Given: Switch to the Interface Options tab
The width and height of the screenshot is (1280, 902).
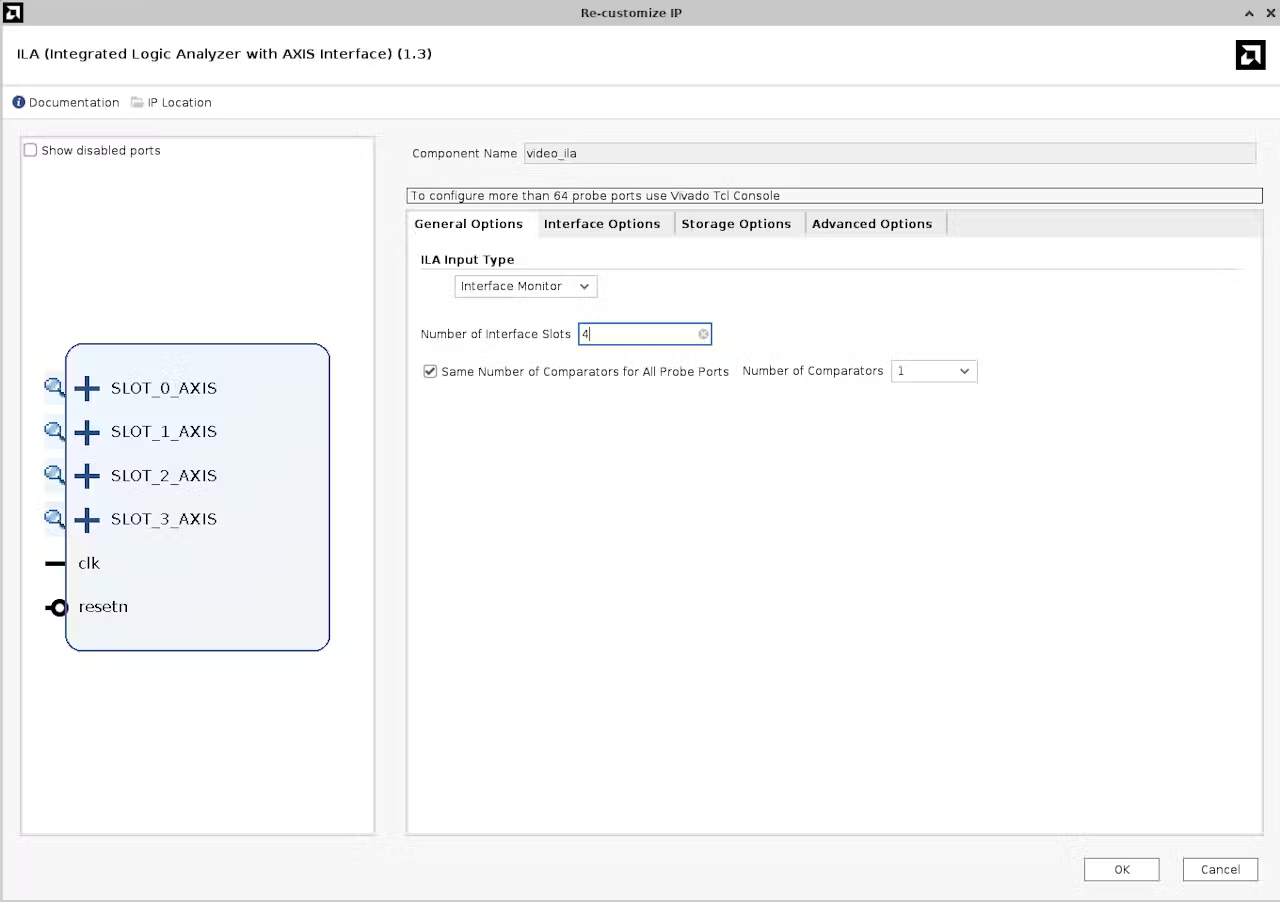Looking at the screenshot, I should (602, 224).
